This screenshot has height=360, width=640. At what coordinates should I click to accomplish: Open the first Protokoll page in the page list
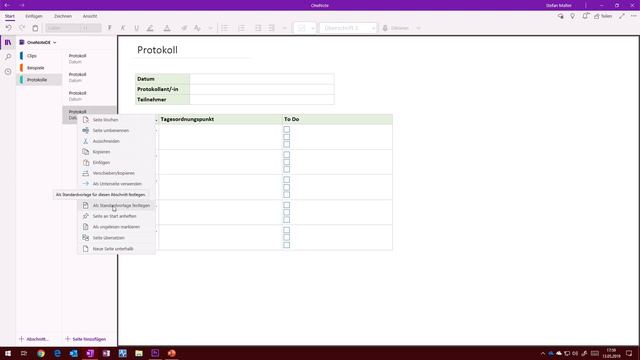point(89,58)
